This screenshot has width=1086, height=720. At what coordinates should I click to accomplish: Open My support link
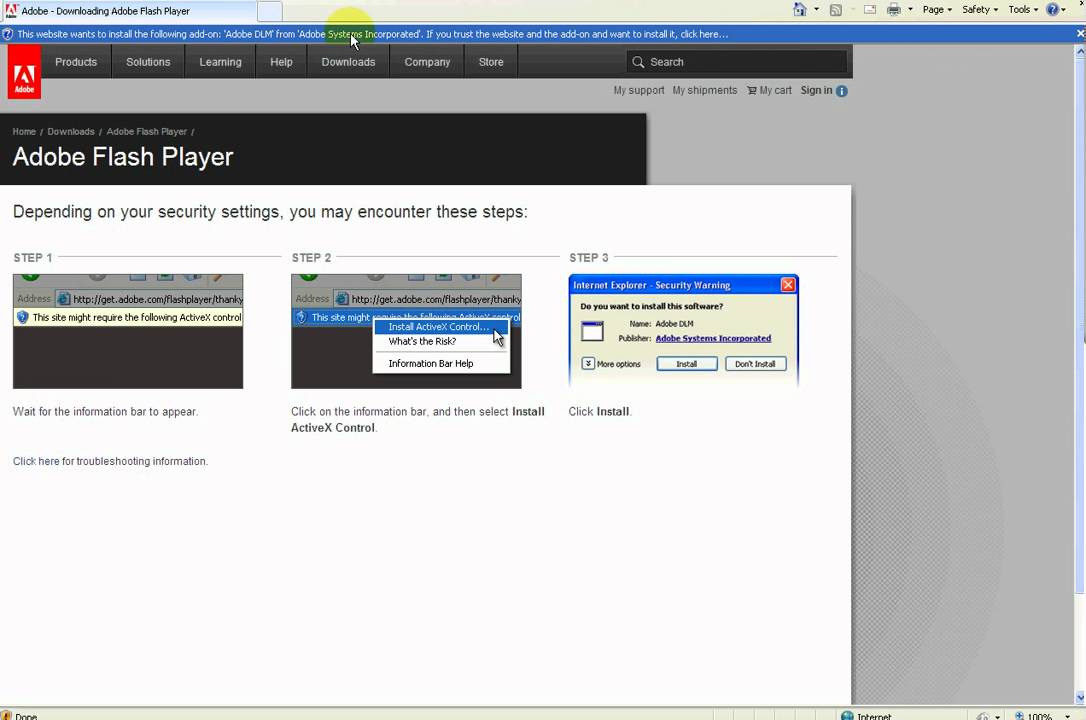639,90
